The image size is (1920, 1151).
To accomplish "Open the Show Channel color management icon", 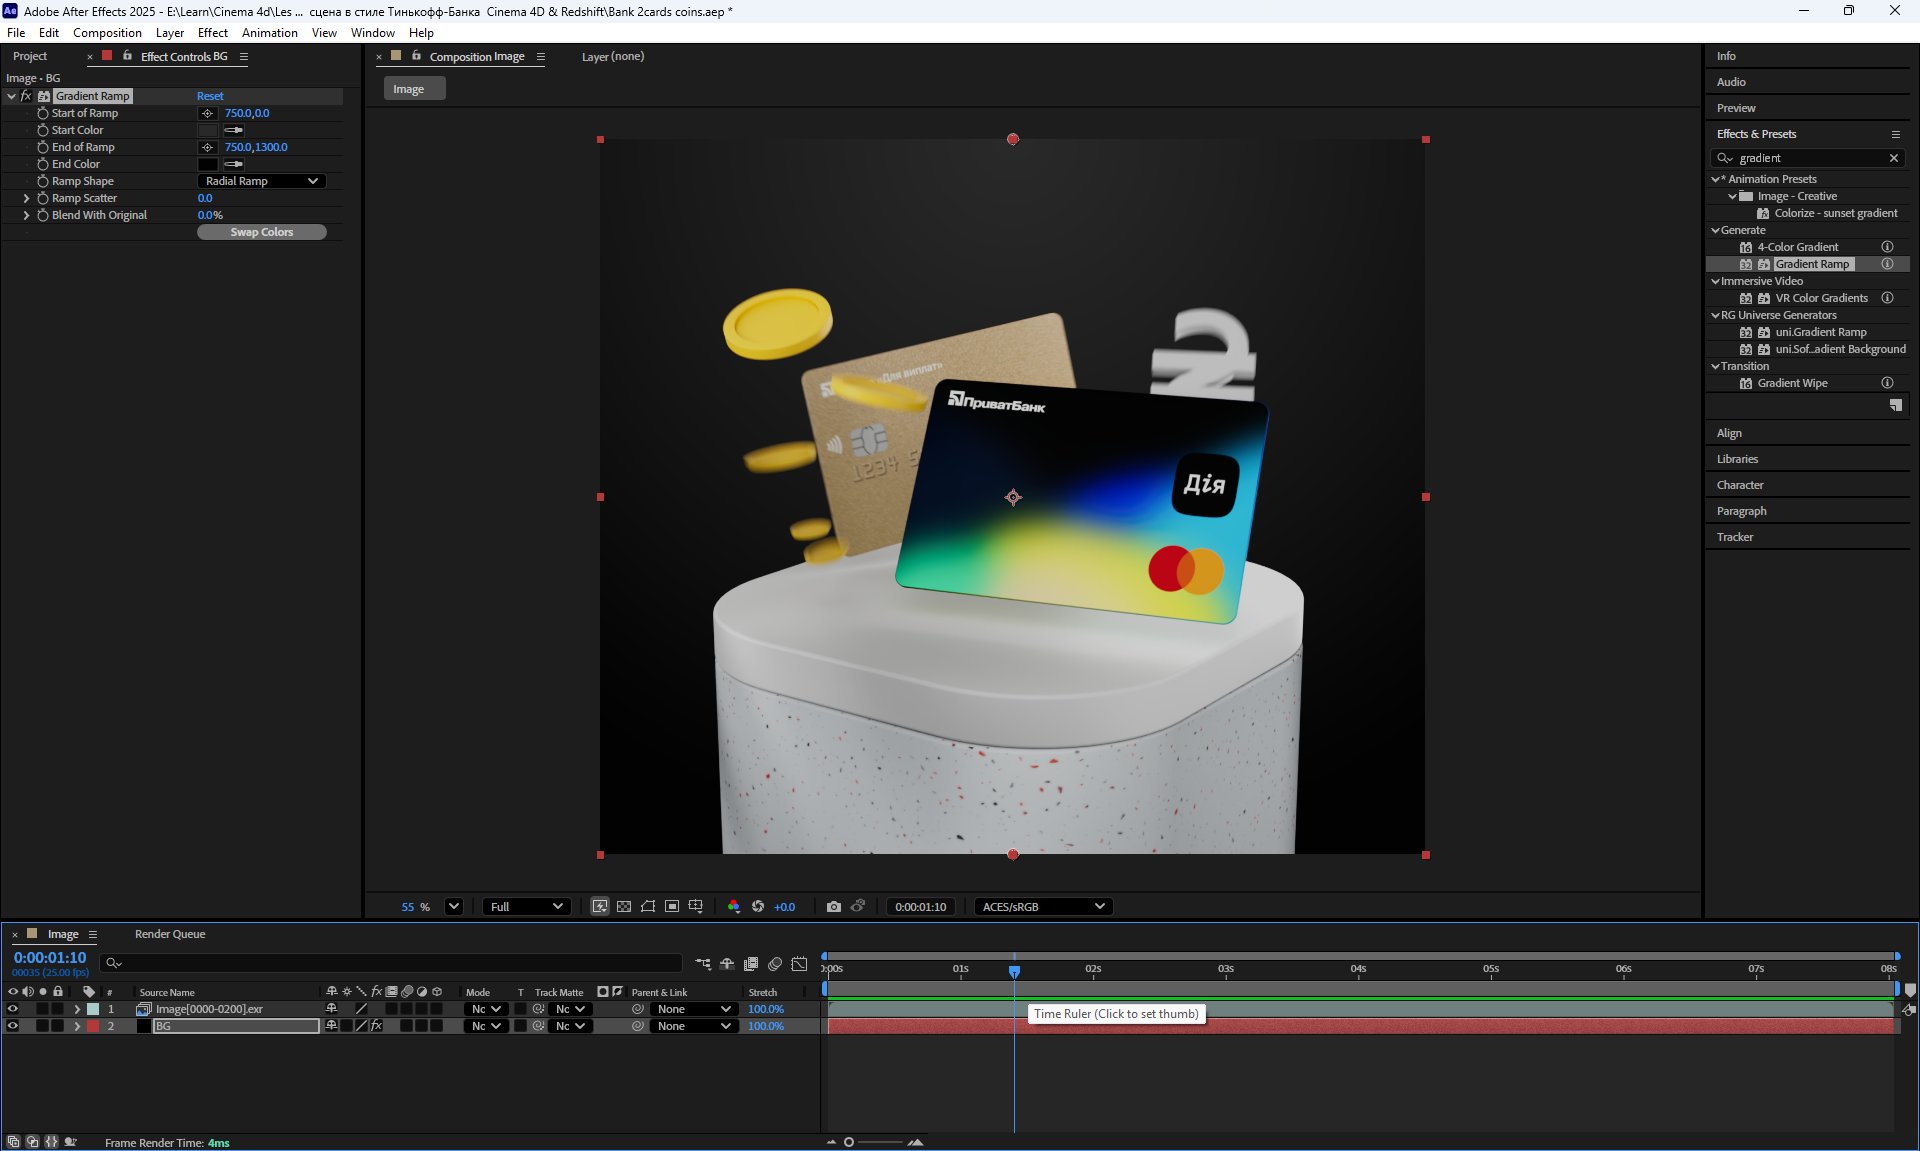I will coord(734,907).
